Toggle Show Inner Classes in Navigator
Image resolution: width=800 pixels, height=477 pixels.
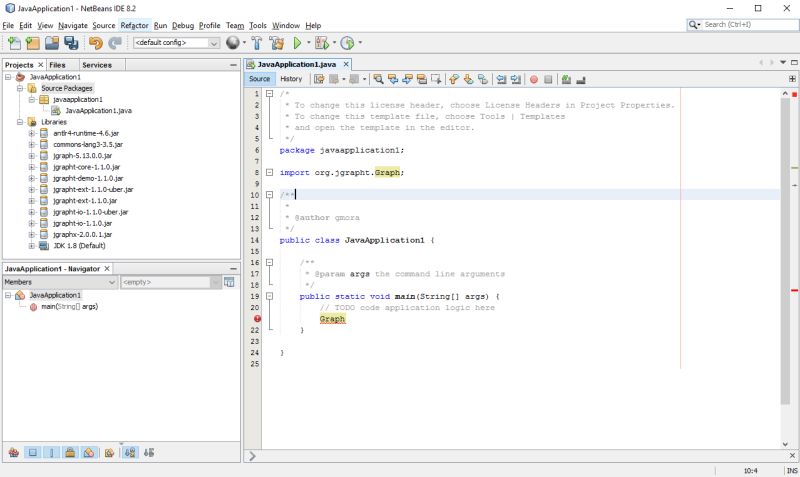pyautogui.click(x=89, y=453)
